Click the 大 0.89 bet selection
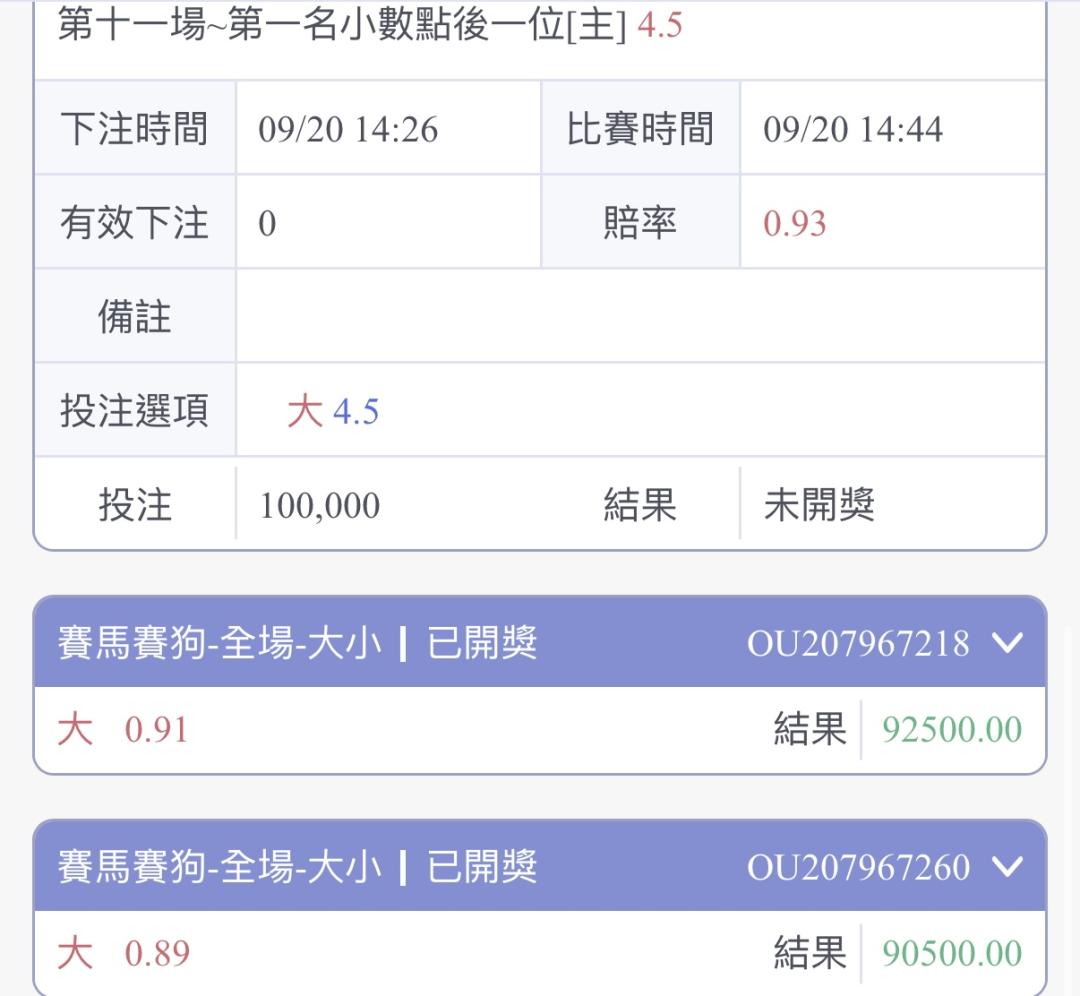Viewport: 1080px width, 996px height. (x=123, y=953)
